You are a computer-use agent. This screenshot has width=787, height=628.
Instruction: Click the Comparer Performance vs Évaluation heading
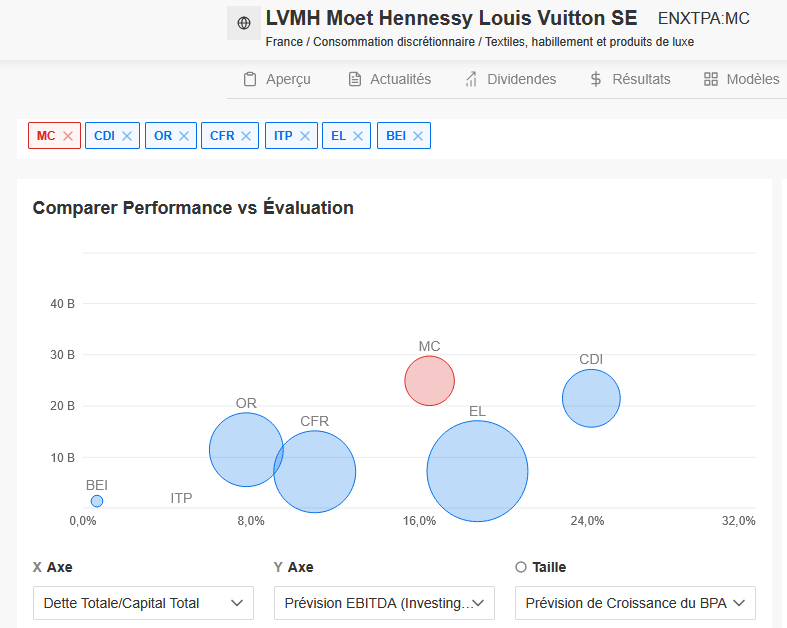coord(193,208)
